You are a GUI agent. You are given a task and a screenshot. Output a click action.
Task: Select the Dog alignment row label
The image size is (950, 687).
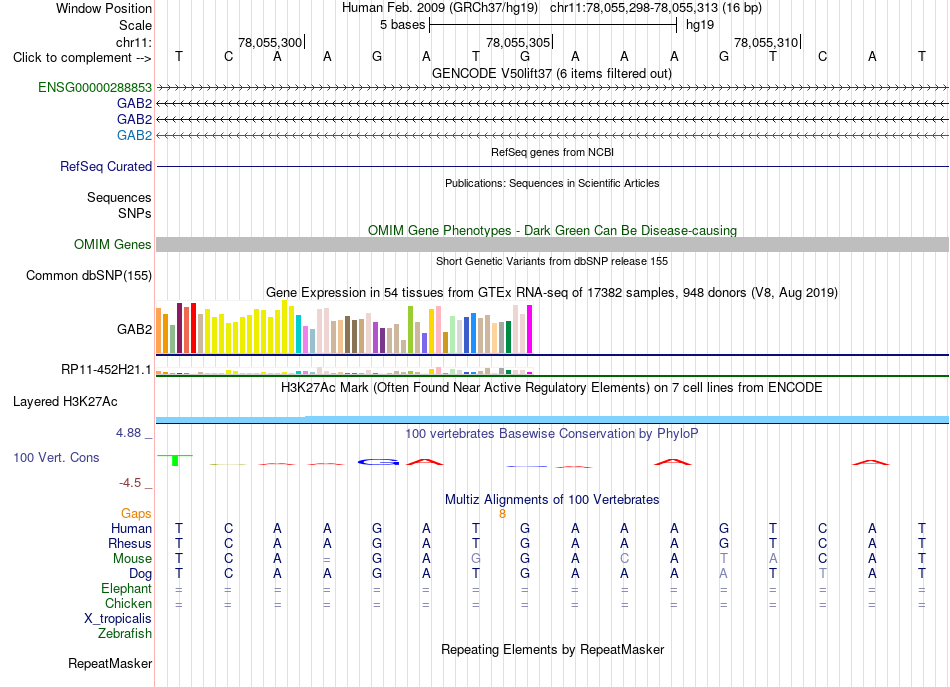pos(140,573)
